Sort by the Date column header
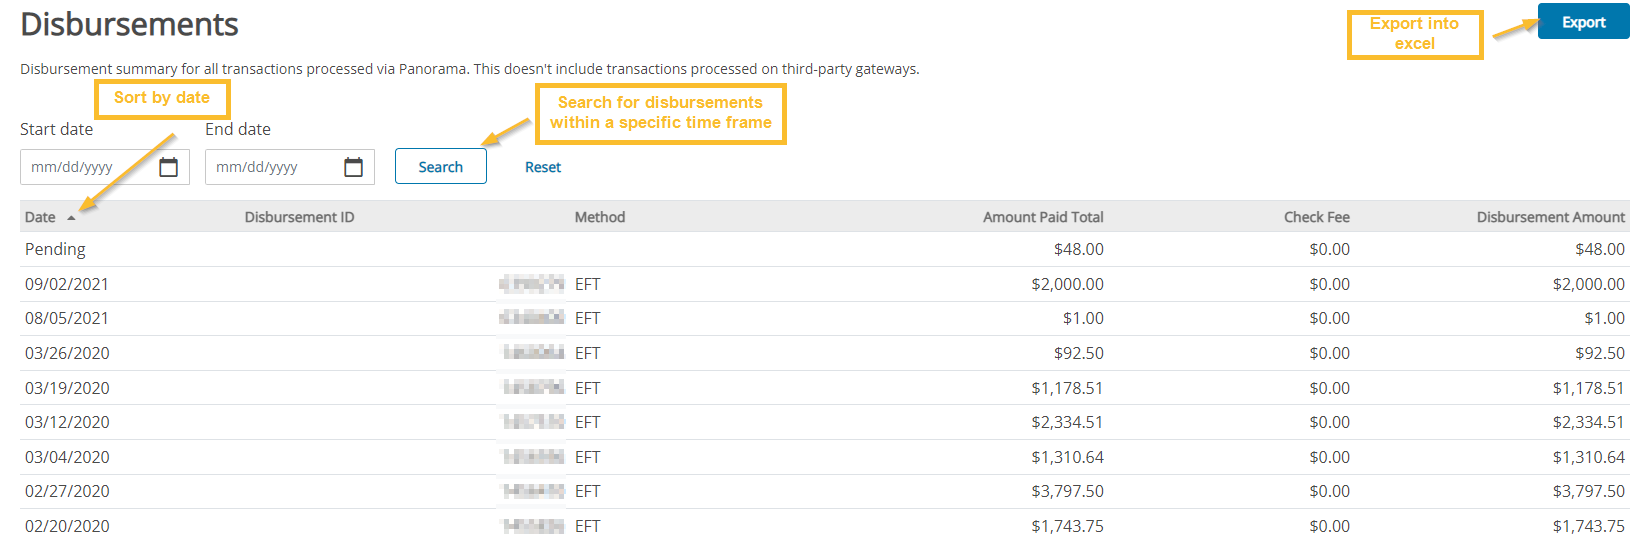Viewport: 1640px width, 543px height. click(40, 217)
